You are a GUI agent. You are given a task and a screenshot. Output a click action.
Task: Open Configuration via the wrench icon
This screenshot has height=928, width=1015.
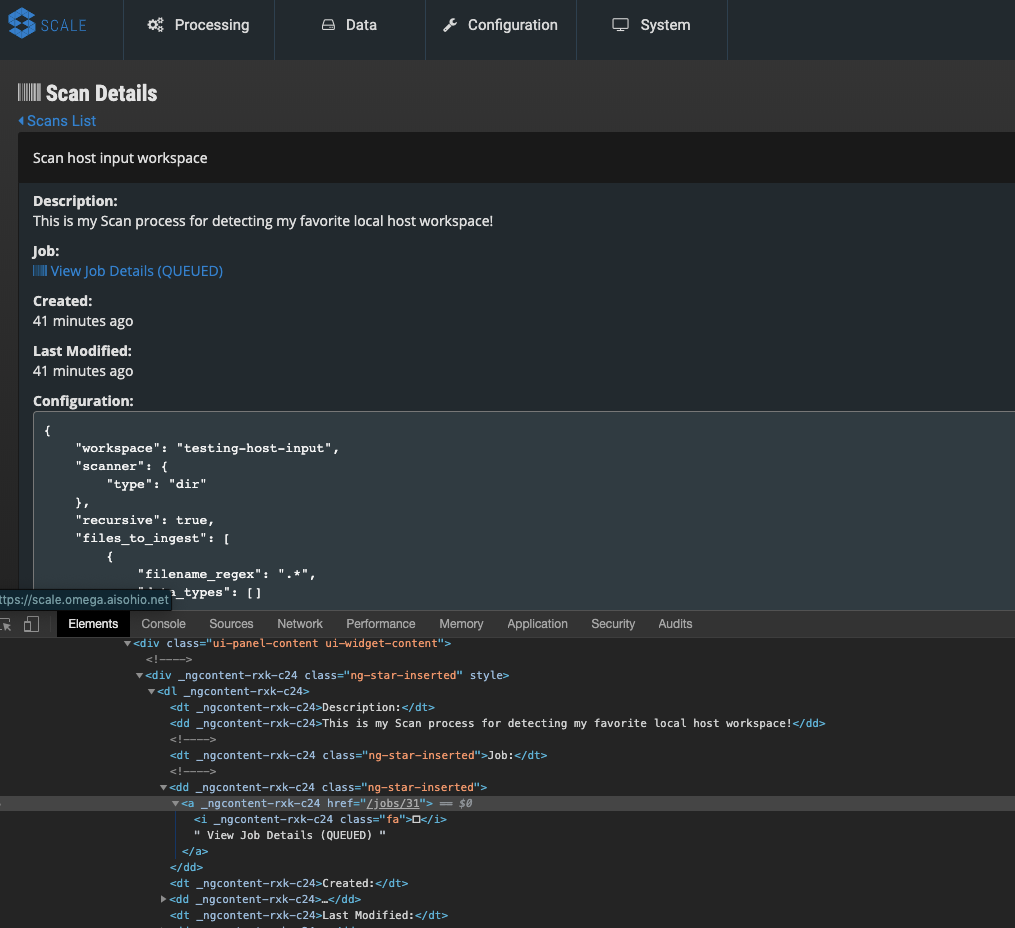tap(451, 24)
